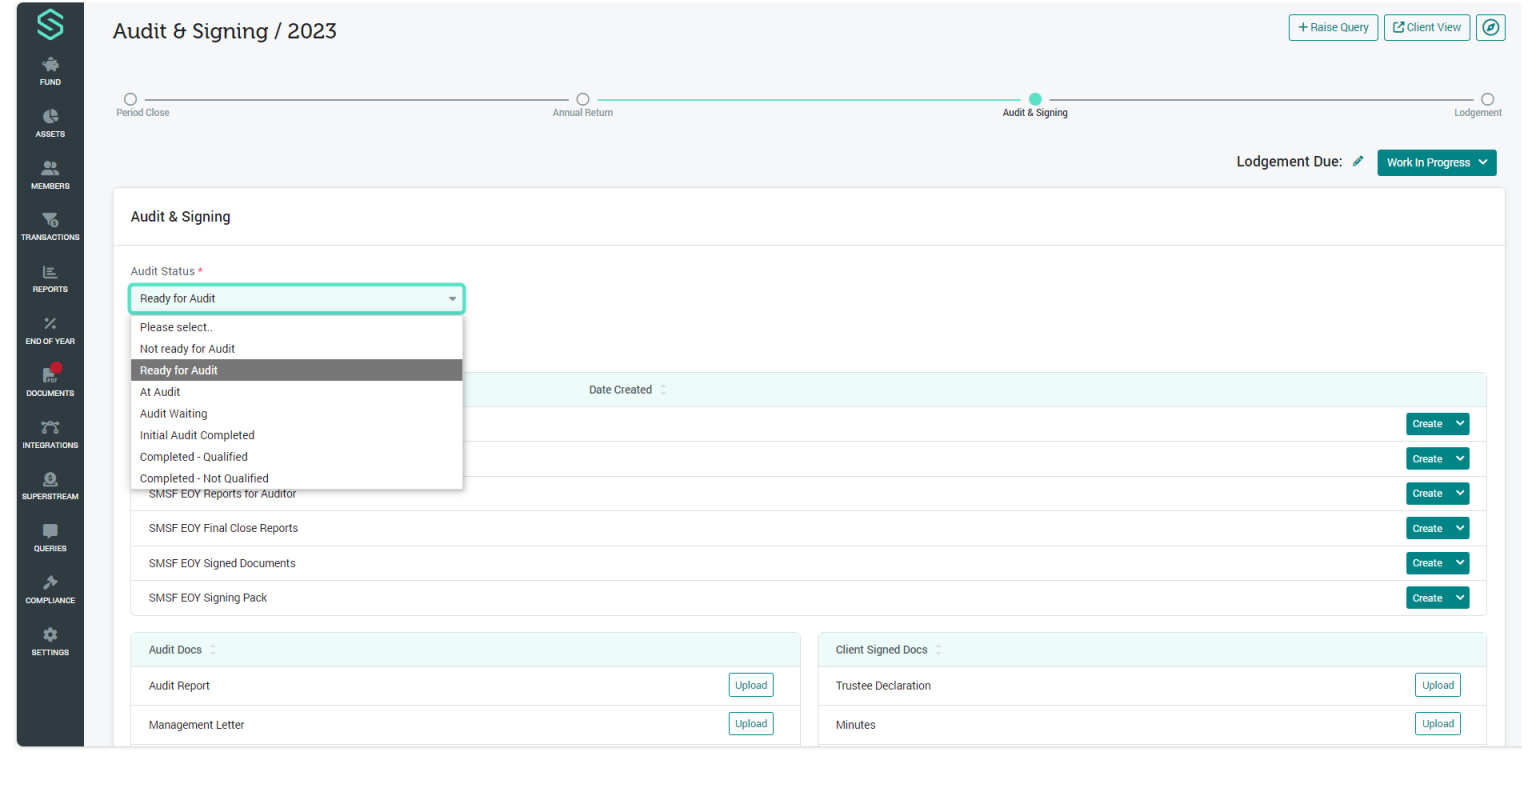The image size is (1536, 808).
Task: Choose 'Completed - Qualified' status option
Action: coord(194,457)
